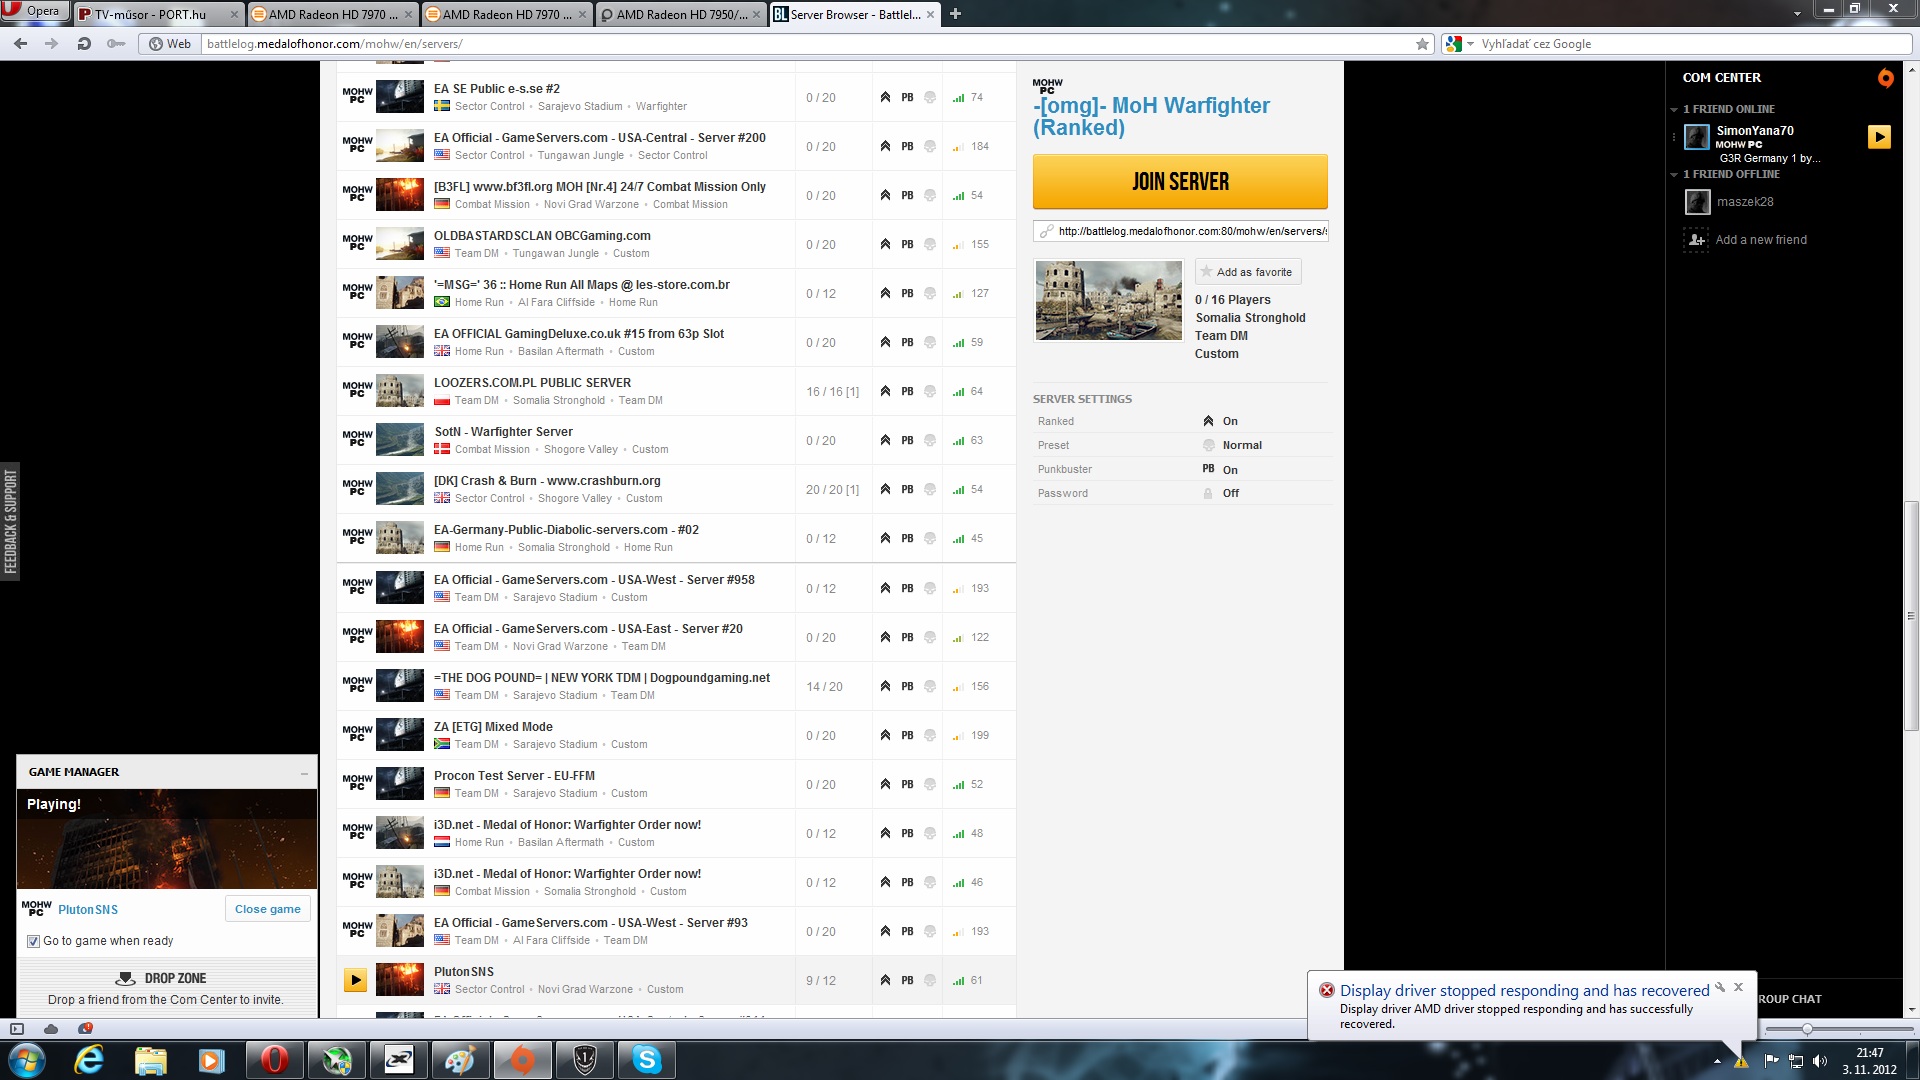Viewport: 1920px width, 1080px height.
Task: Go back with the browser Back arrow
Action: (21, 44)
